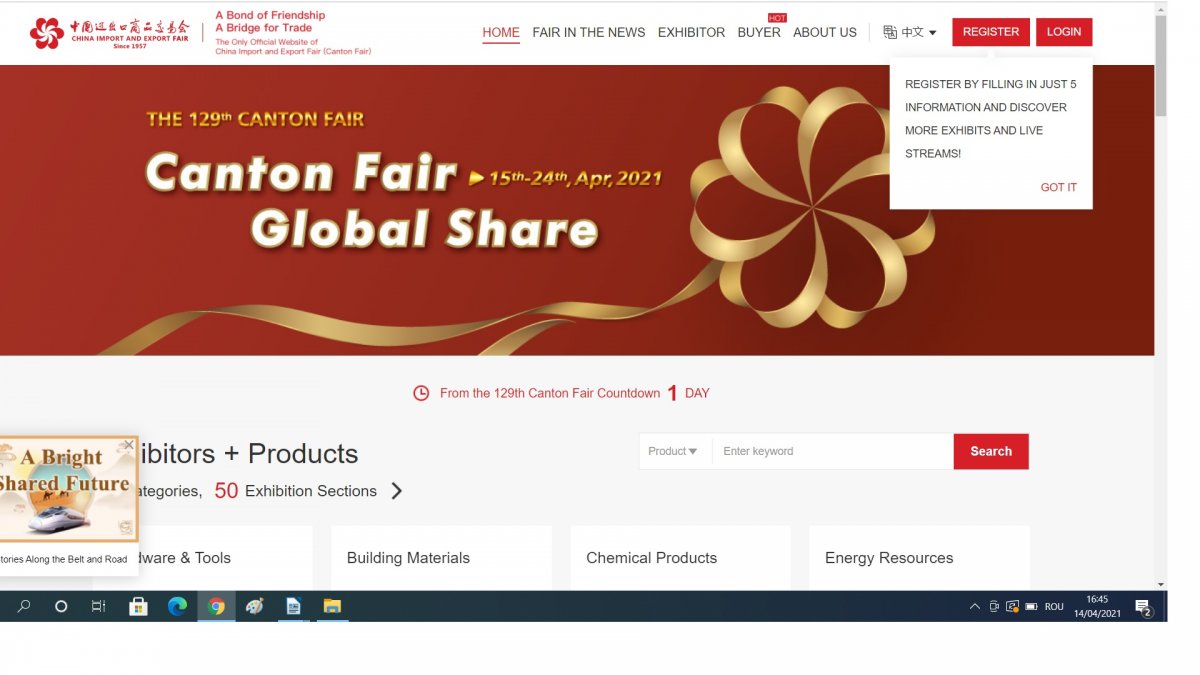Screen dimensions: 1200x675
Task: Switch ROU keyboard language indicator
Action: pos(1054,607)
